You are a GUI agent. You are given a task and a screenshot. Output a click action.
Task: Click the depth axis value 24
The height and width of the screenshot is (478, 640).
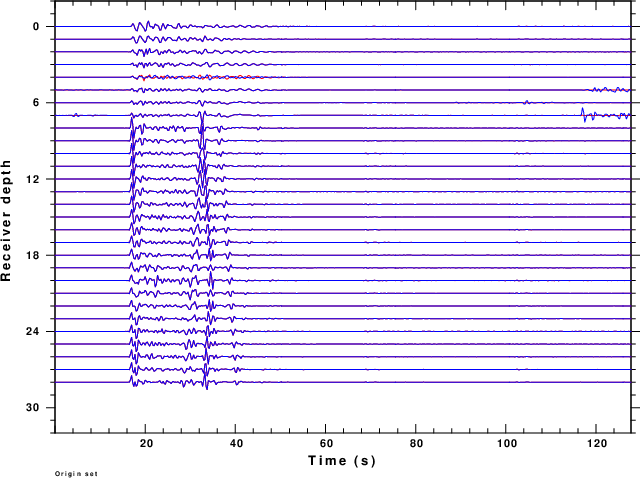(x=33, y=331)
